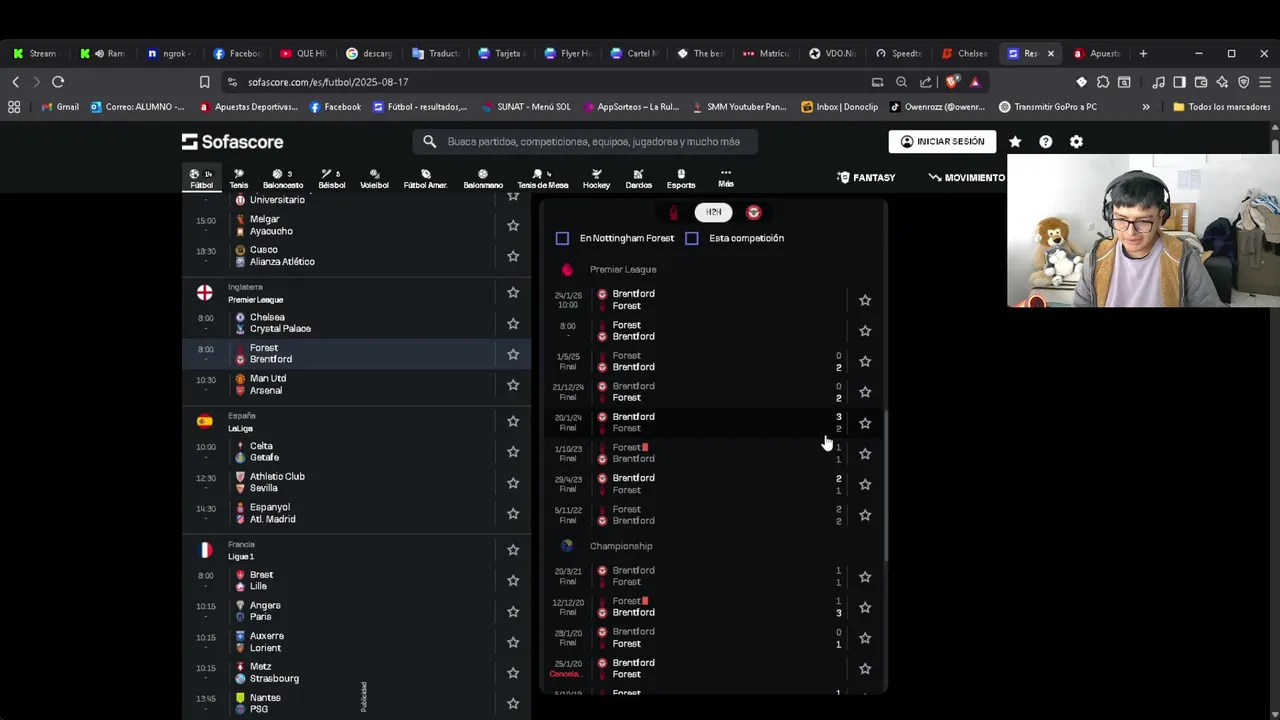Open favorites star in Sofascore header
The image size is (1280, 720).
[x=1015, y=142]
